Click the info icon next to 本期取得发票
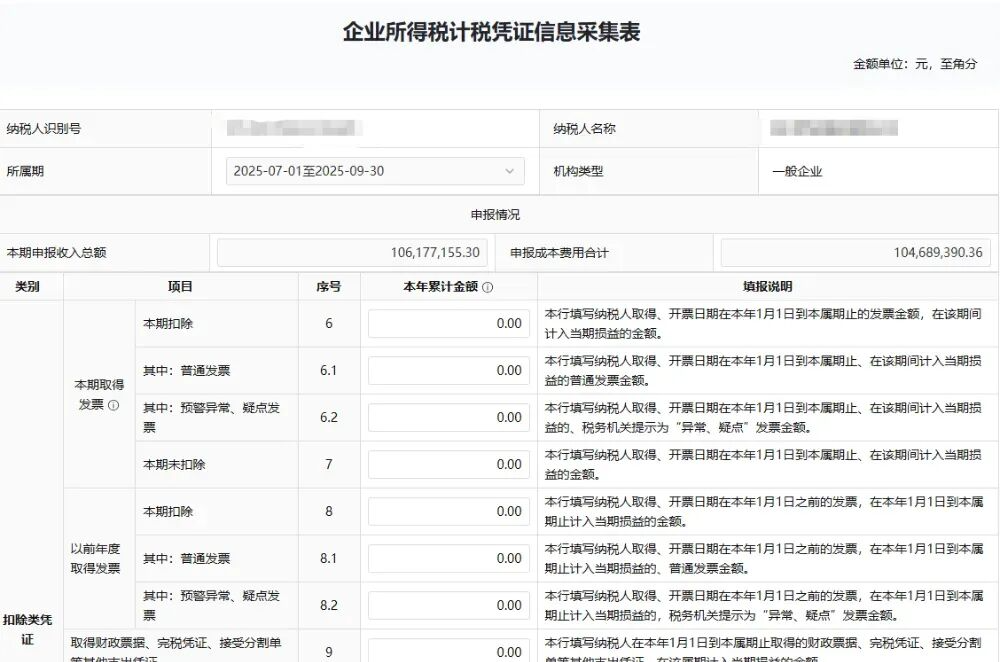The height and width of the screenshot is (662, 1000). click(114, 405)
